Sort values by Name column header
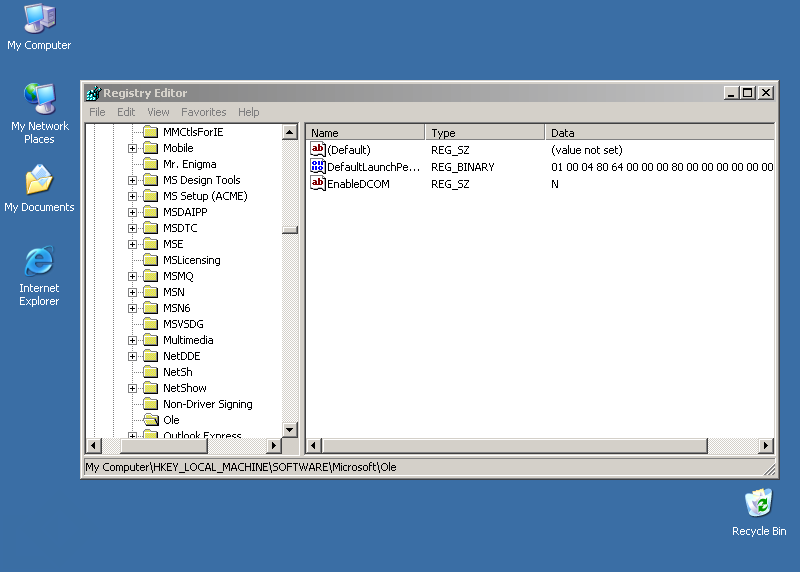 365,133
